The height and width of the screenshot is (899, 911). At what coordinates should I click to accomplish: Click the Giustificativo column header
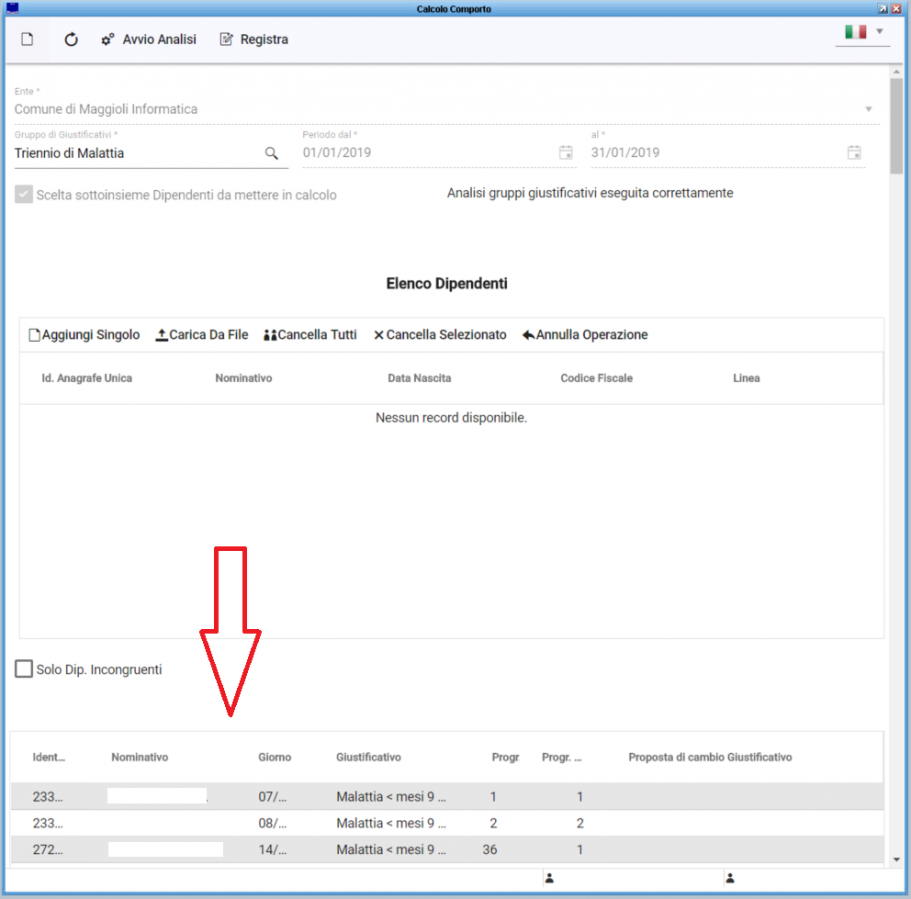pyautogui.click(x=368, y=757)
